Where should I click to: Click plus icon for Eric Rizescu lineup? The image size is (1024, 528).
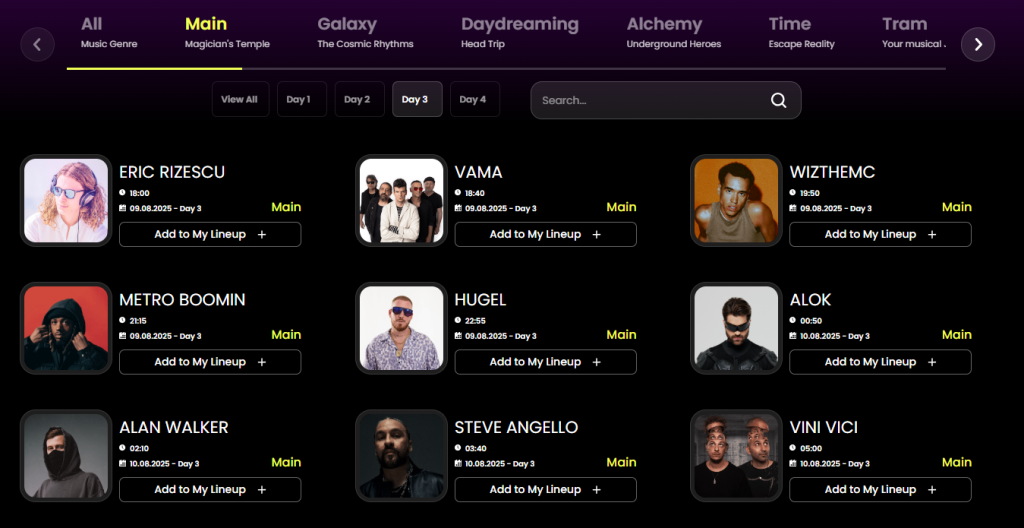(x=262, y=235)
